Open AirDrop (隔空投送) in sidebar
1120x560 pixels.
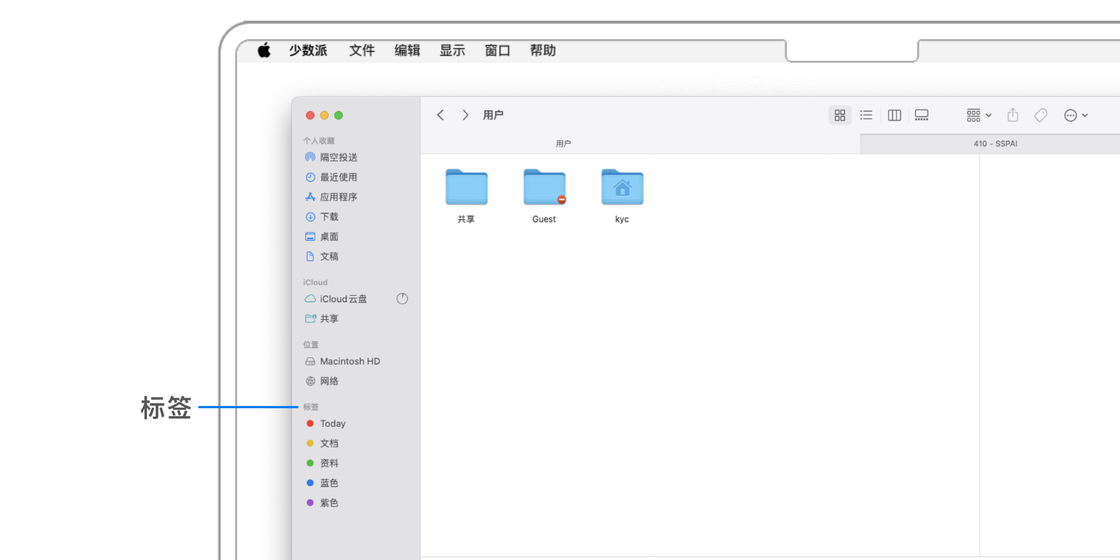tap(338, 157)
